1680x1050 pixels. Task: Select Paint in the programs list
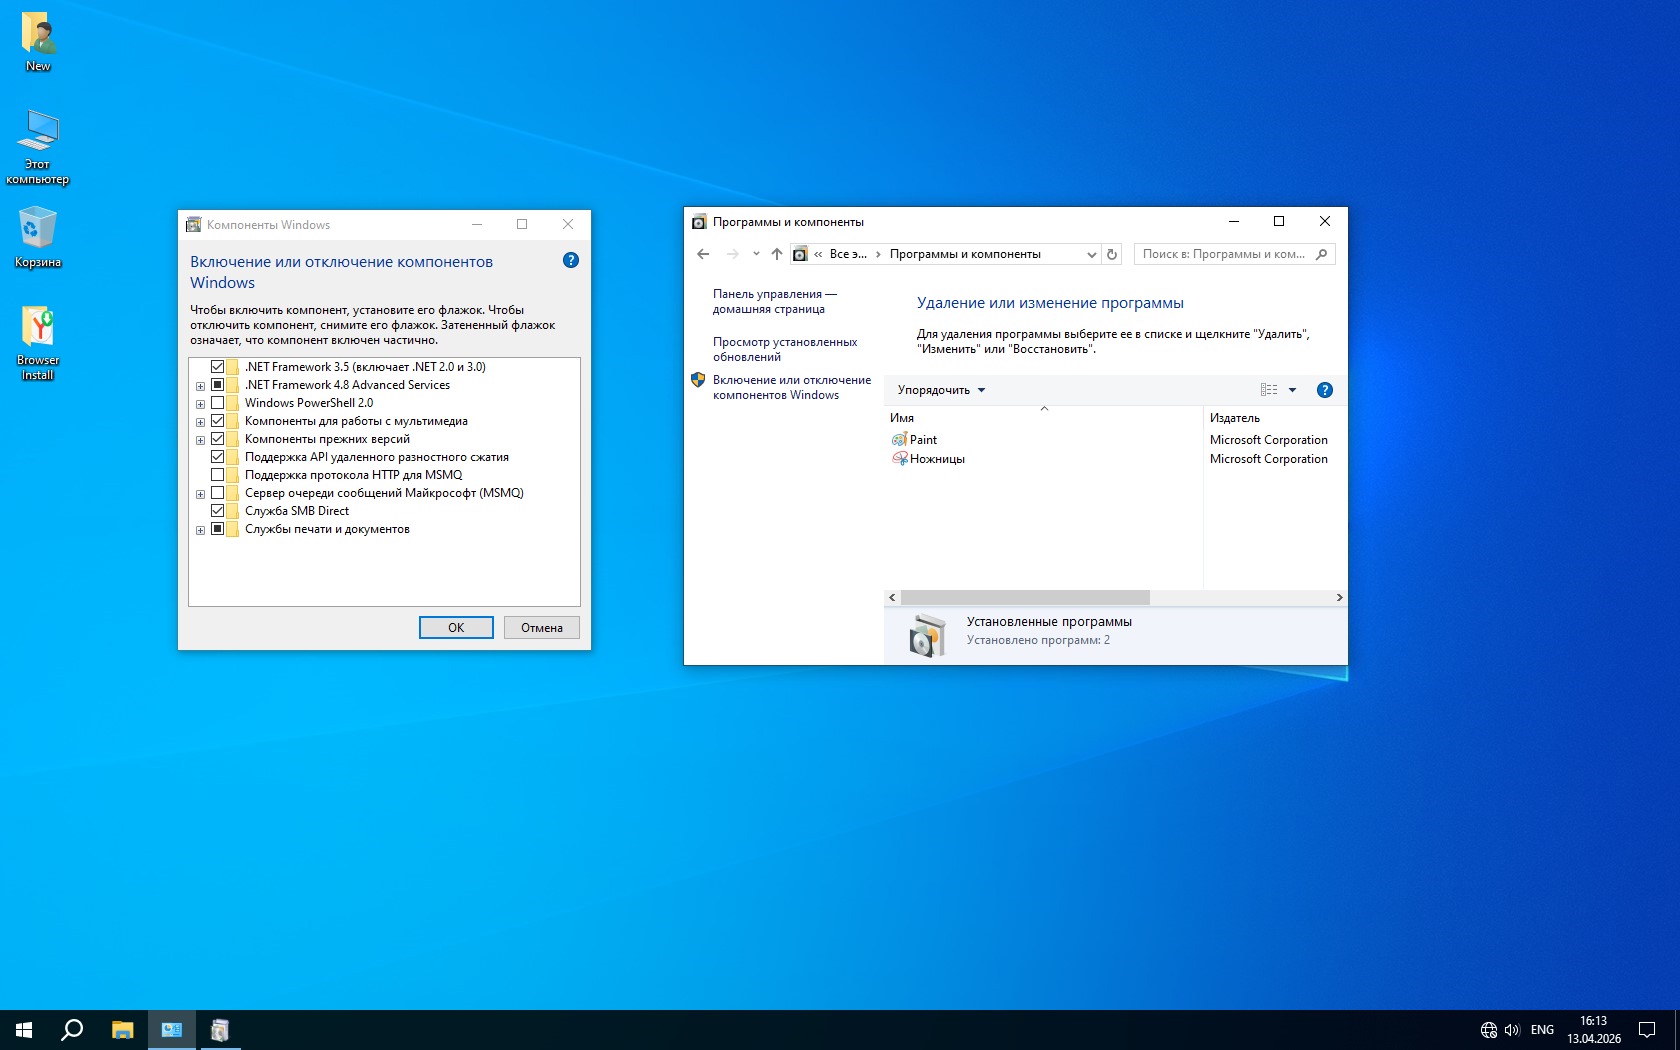[922, 440]
